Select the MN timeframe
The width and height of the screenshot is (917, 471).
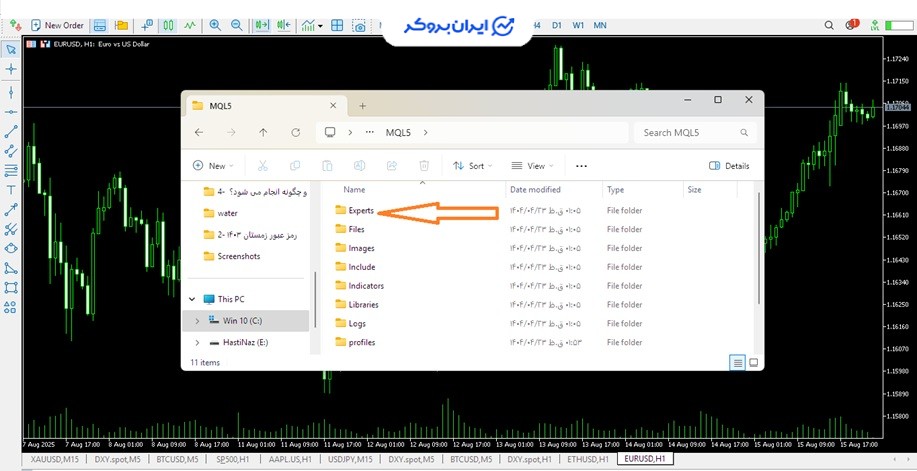(x=600, y=25)
